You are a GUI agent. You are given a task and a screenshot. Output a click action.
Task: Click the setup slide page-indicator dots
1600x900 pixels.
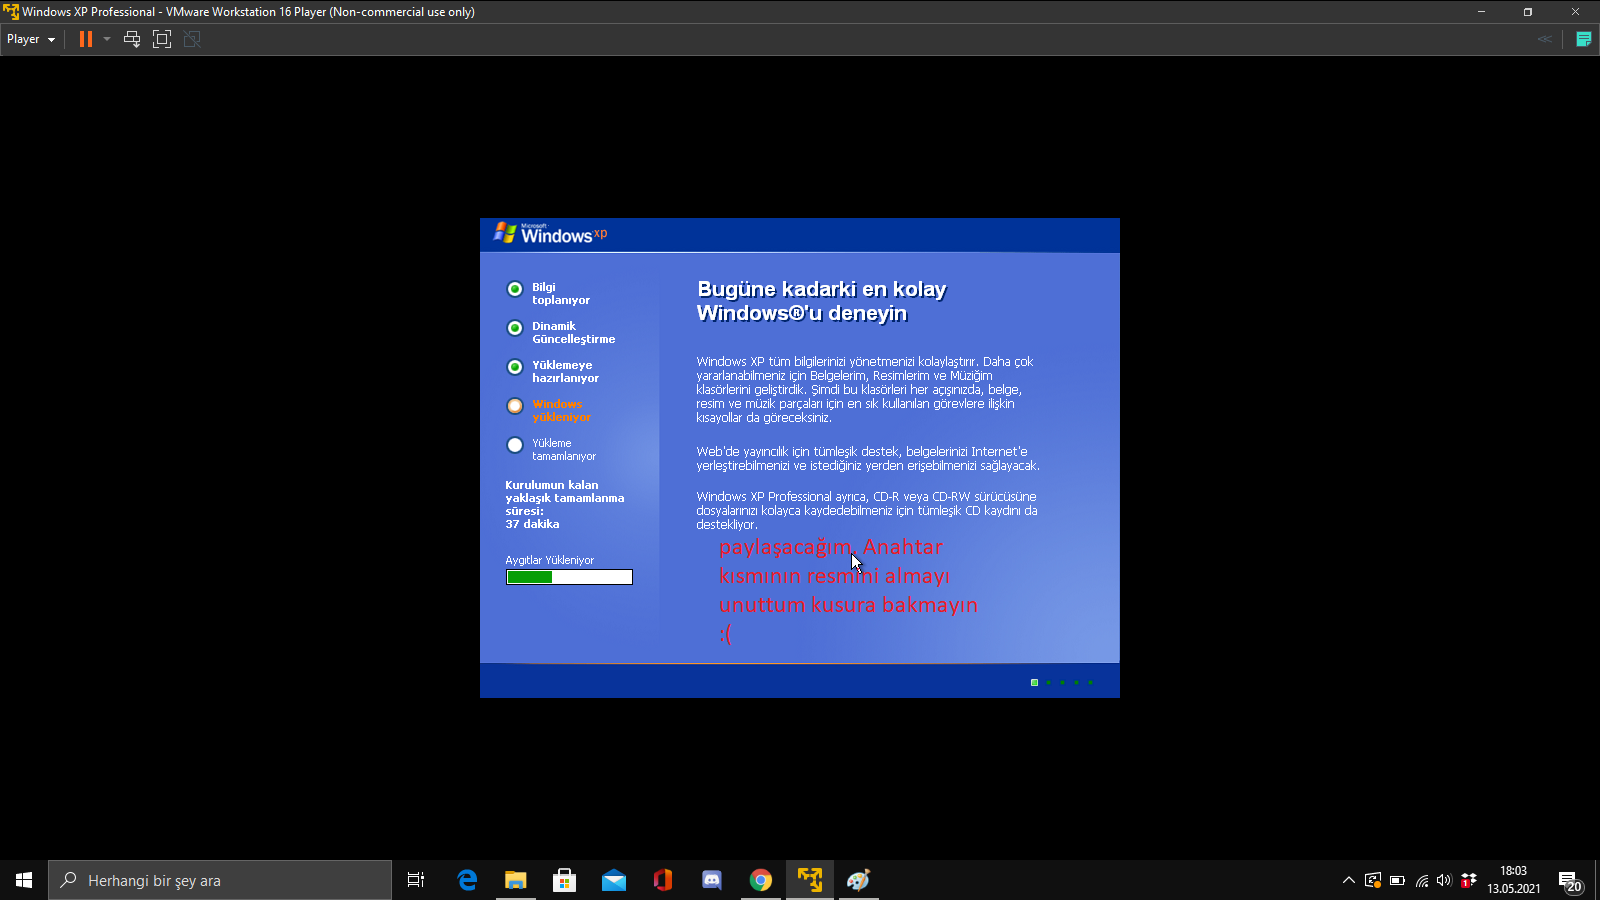click(1062, 682)
